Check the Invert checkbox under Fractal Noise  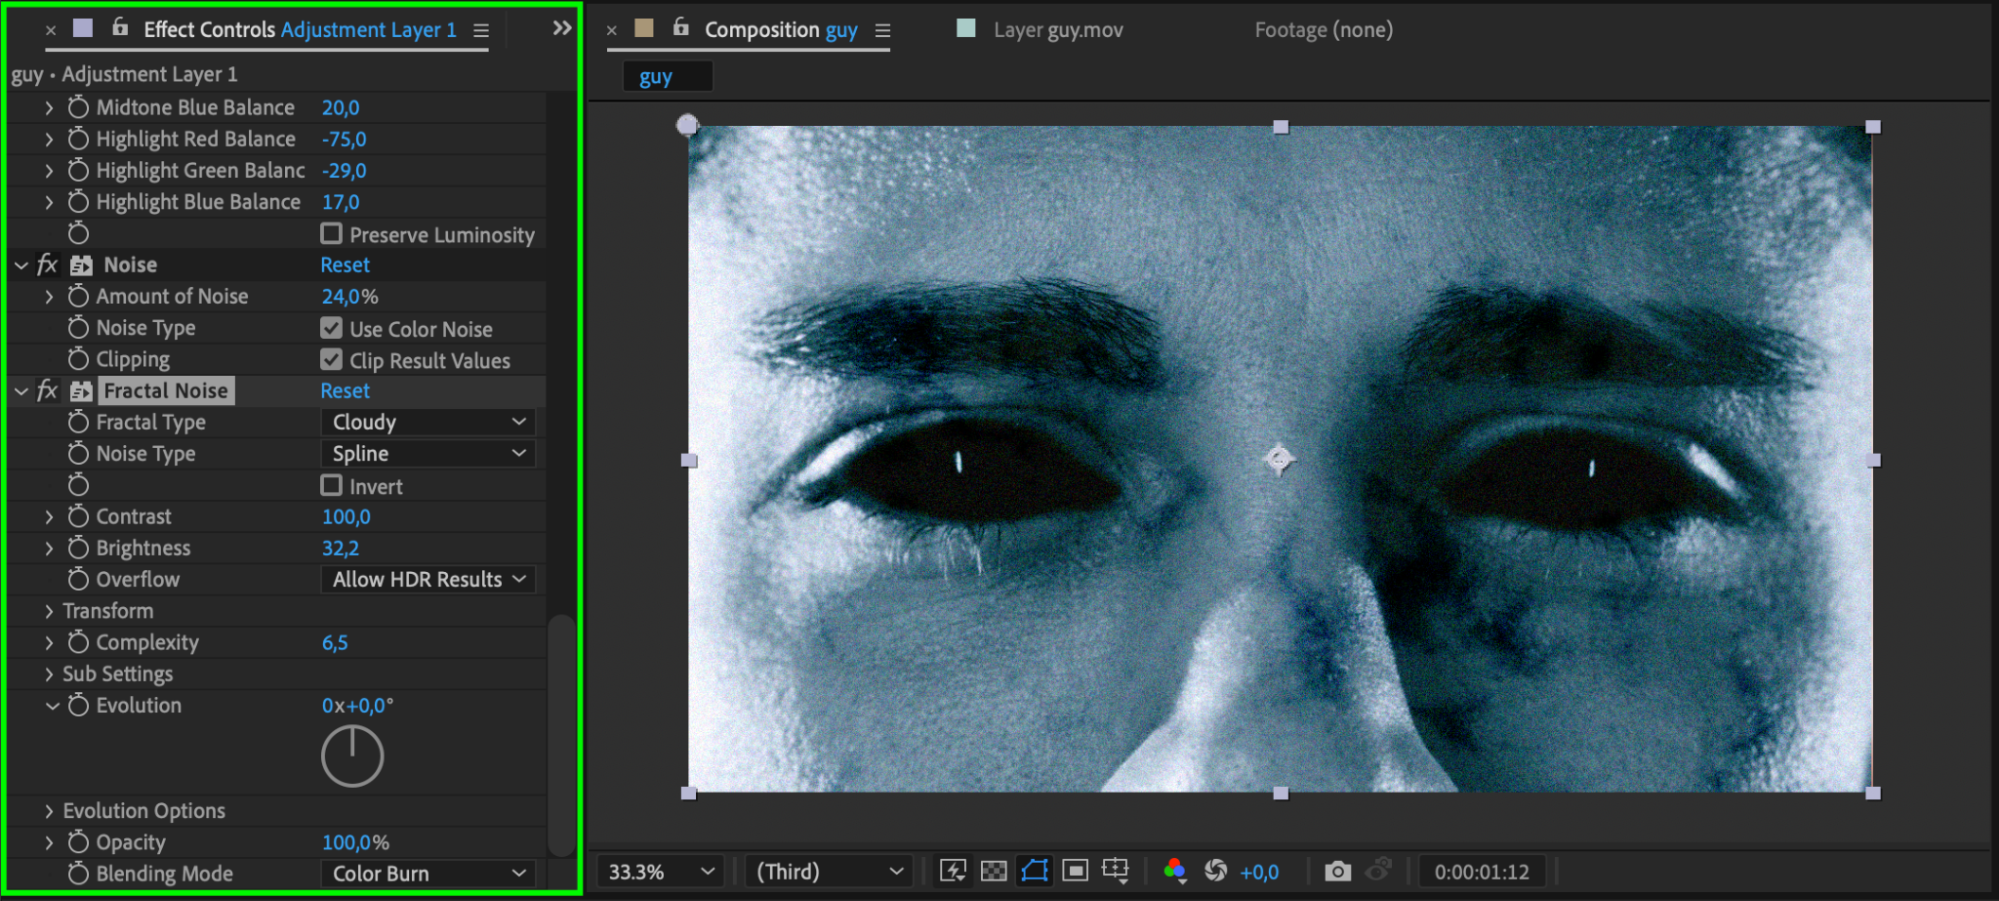coord(331,486)
